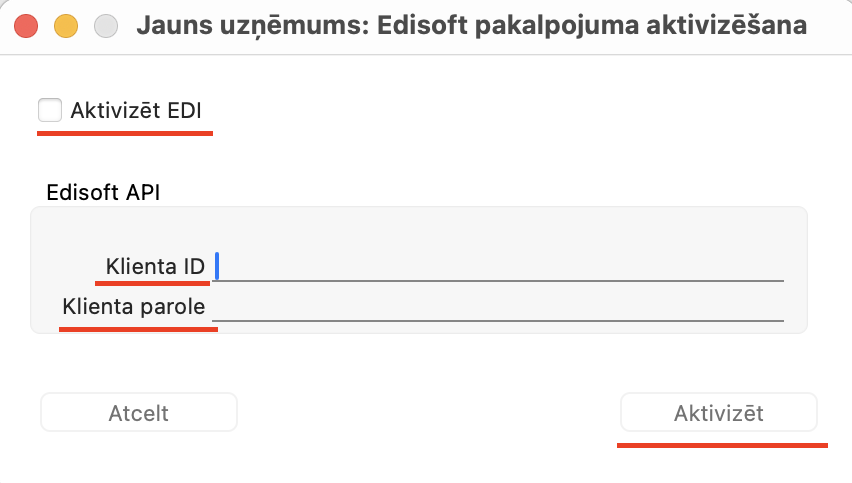Confirm activation with the Aktivizēt button
Screen dimensions: 852x483
point(719,413)
